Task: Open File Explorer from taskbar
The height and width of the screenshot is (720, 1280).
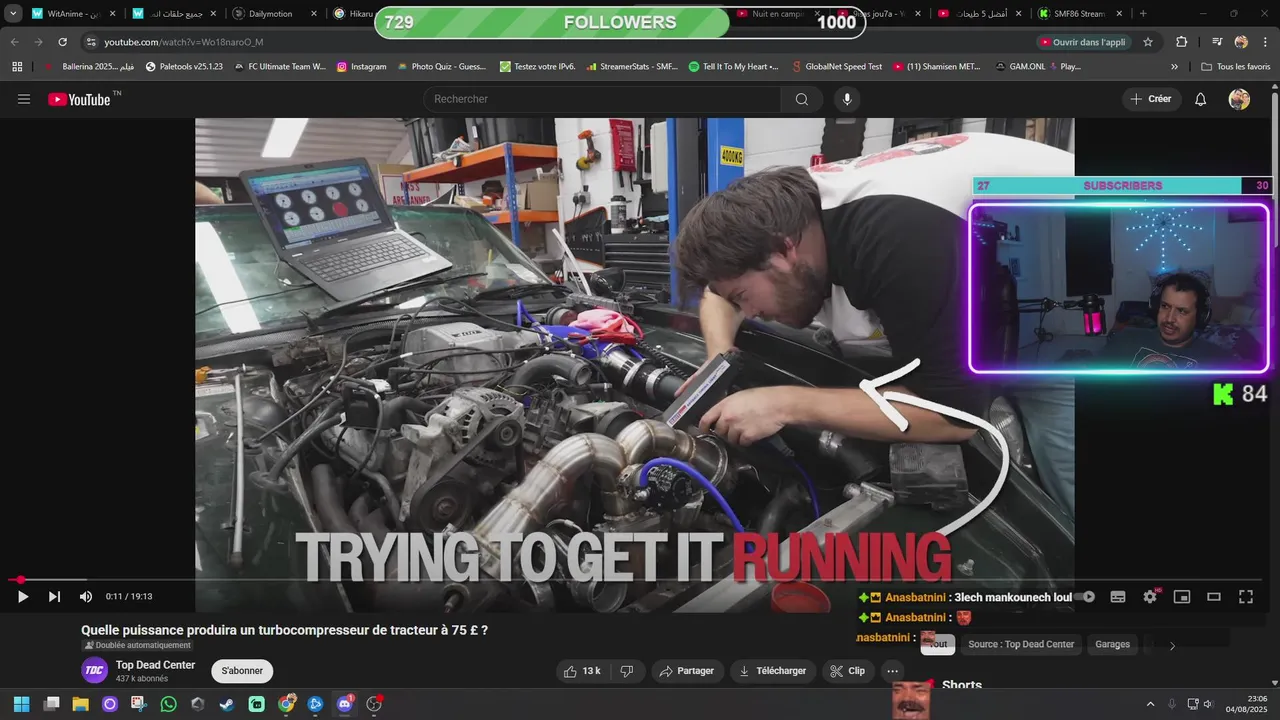Action: click(x=80, y=704)
